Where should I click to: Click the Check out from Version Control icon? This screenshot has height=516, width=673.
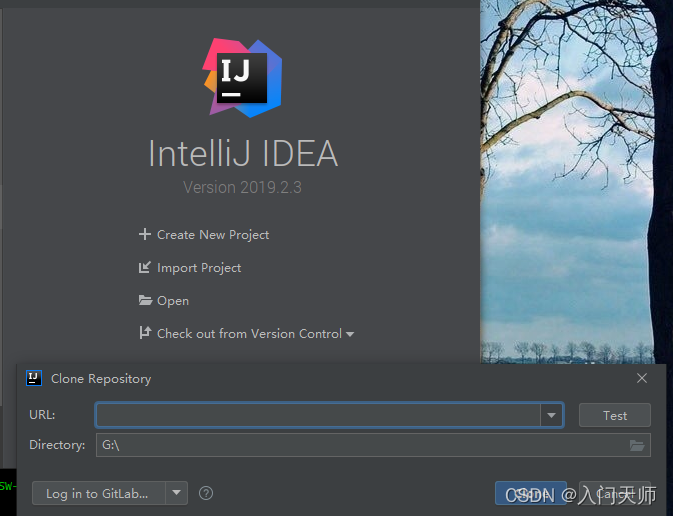[145, 333]
